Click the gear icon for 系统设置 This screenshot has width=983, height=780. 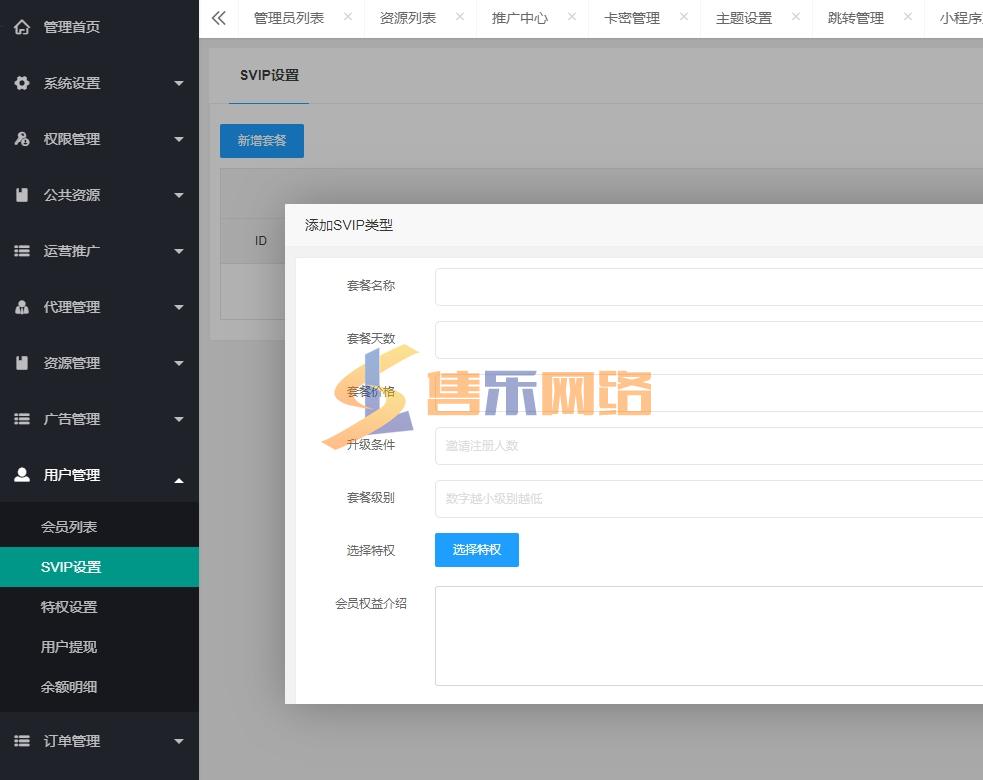tap(22, 83)
